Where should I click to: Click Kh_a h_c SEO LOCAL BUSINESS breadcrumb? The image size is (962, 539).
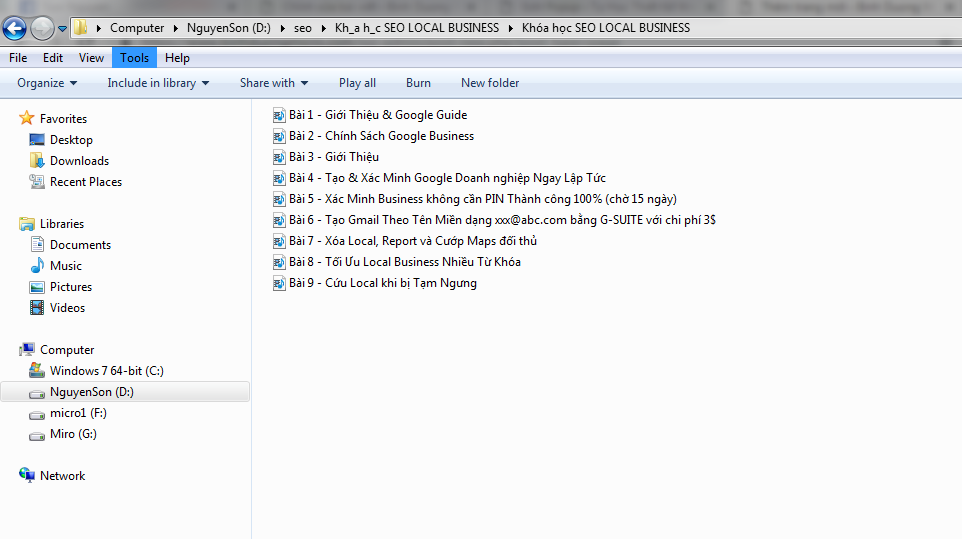pyautogui.click(x=417, y=28)
